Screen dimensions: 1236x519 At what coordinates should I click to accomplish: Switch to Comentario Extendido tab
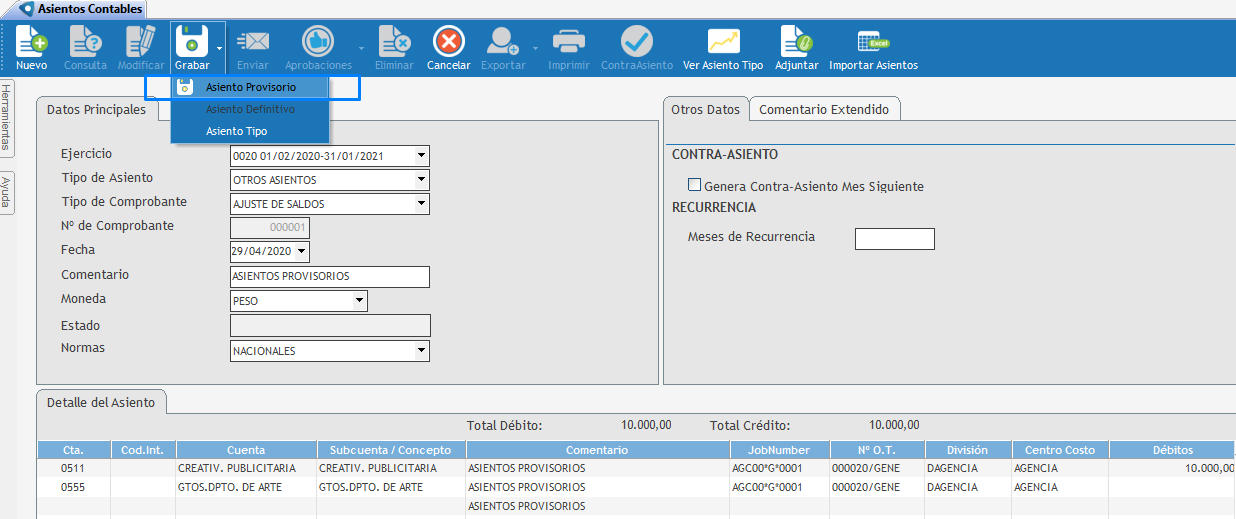tap(825, 110)
